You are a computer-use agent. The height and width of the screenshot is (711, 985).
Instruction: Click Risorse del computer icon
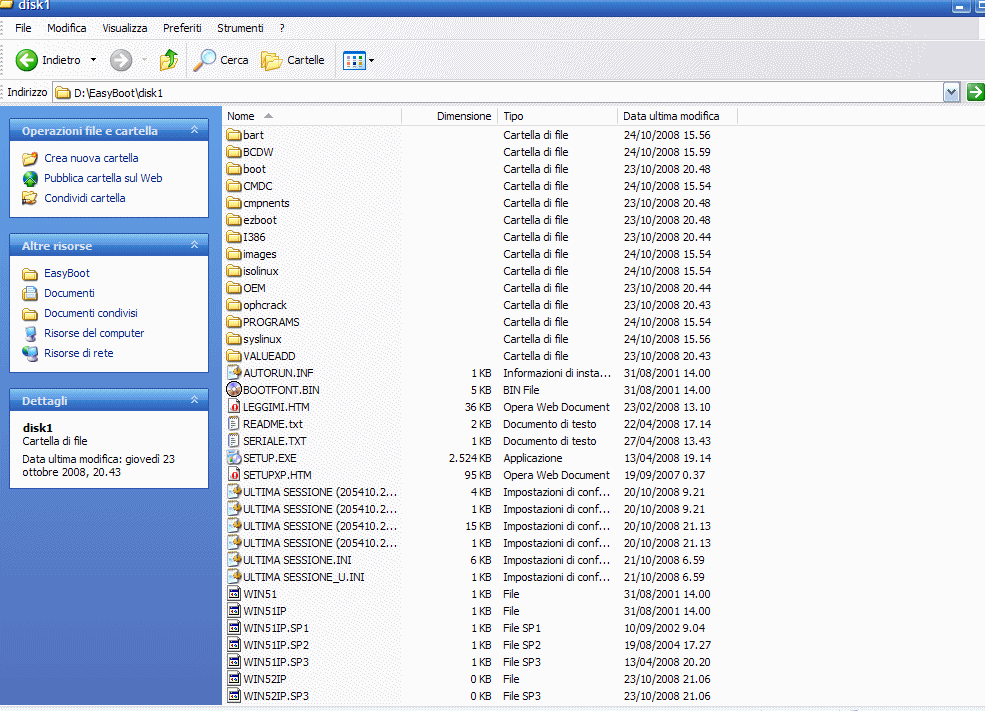[x=30, y=334]
